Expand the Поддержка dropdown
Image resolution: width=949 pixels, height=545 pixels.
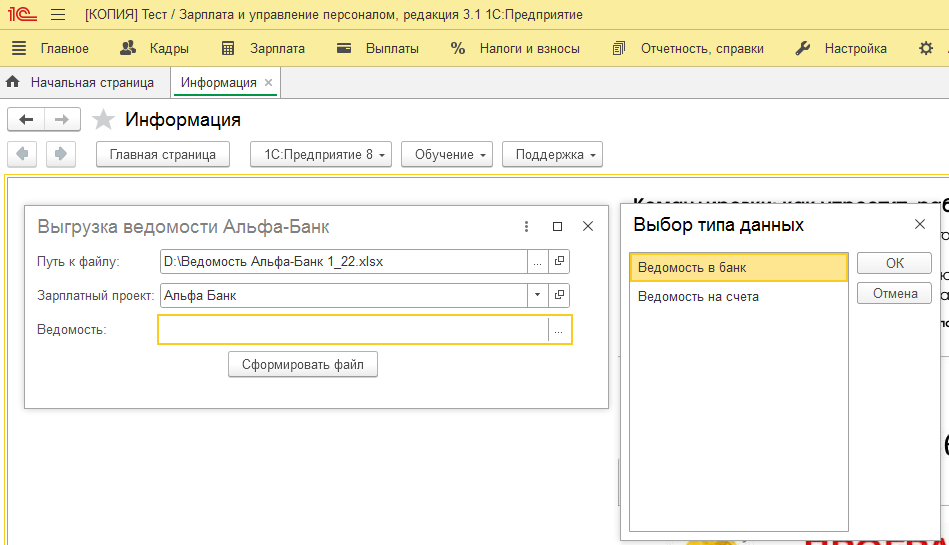pyautogui.click(x=553, y=154)
